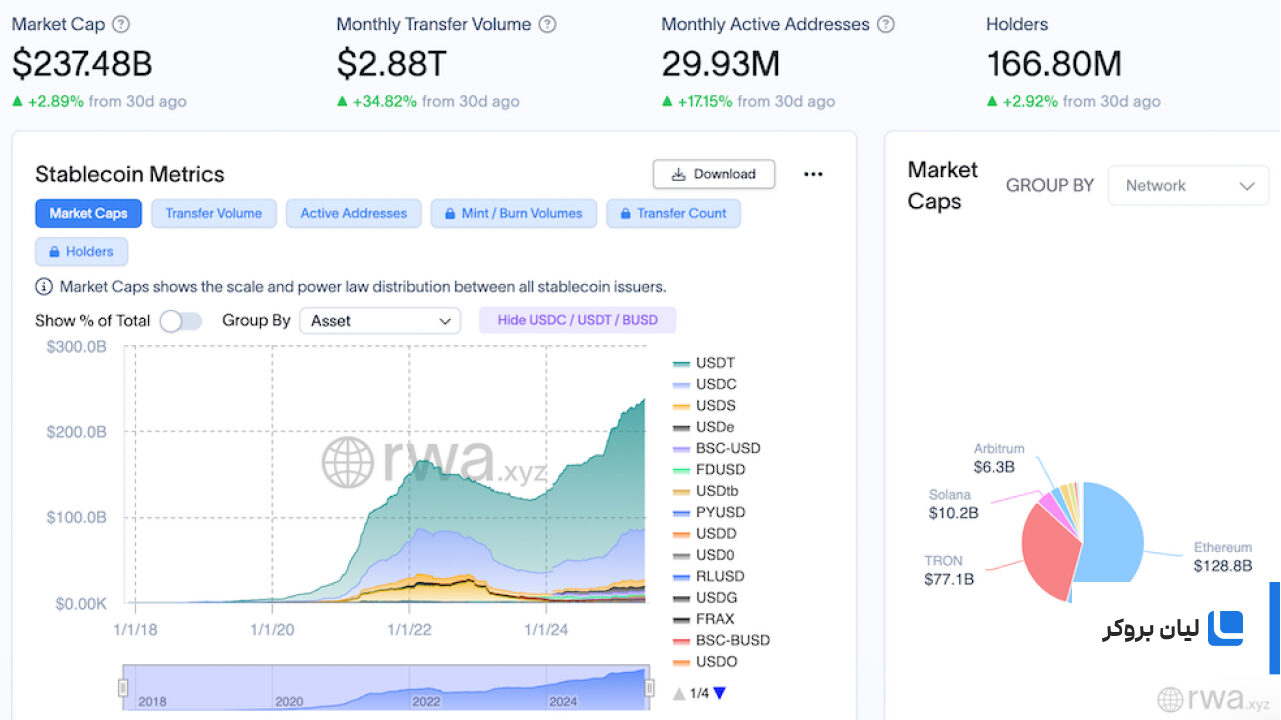Click the Arbitrum $6.3B pie label
This screenshot has width=1281, height=720.
999,458
